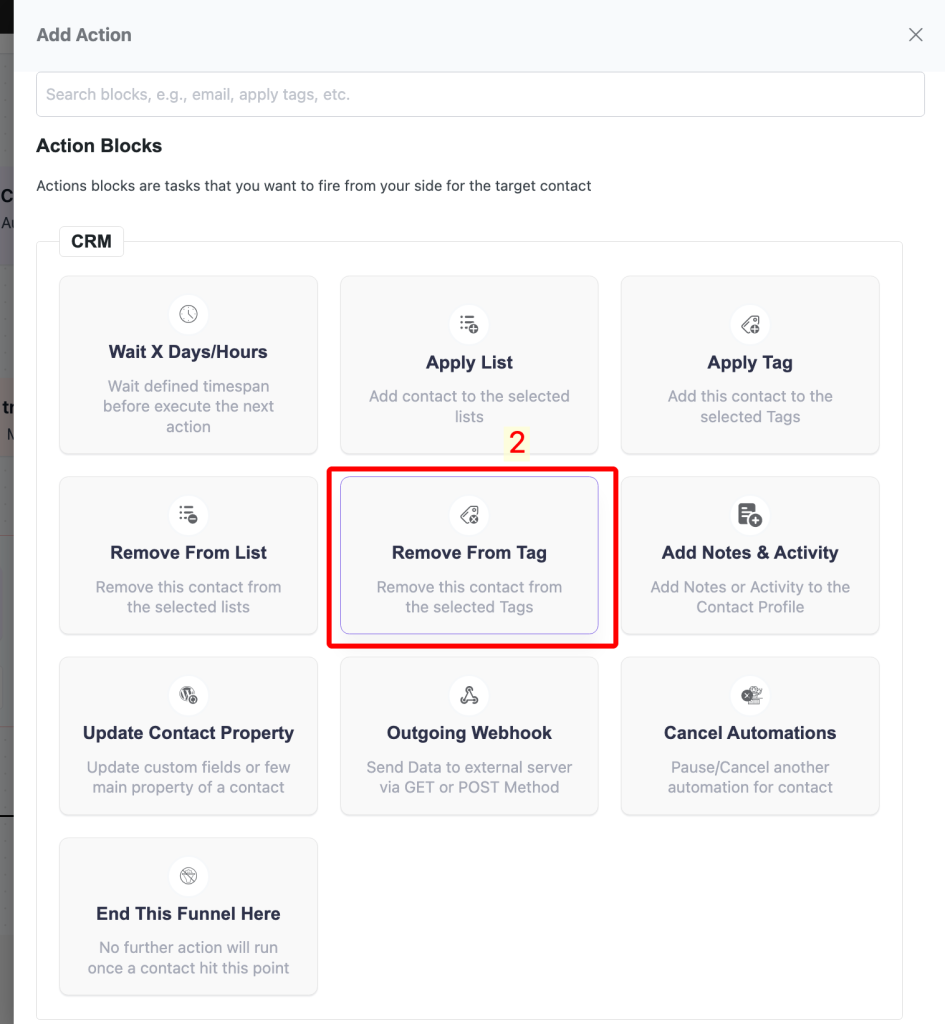
Task: Click the Outgoing Webhook icon
Action: 469,695
